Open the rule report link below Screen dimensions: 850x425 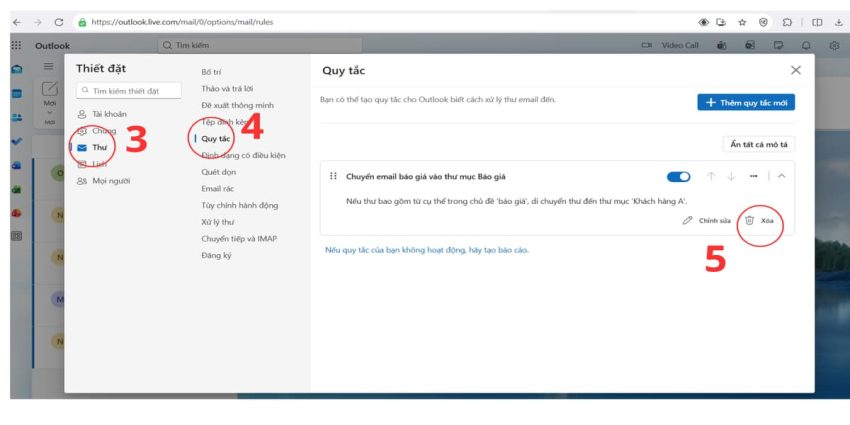click(427, 250)
